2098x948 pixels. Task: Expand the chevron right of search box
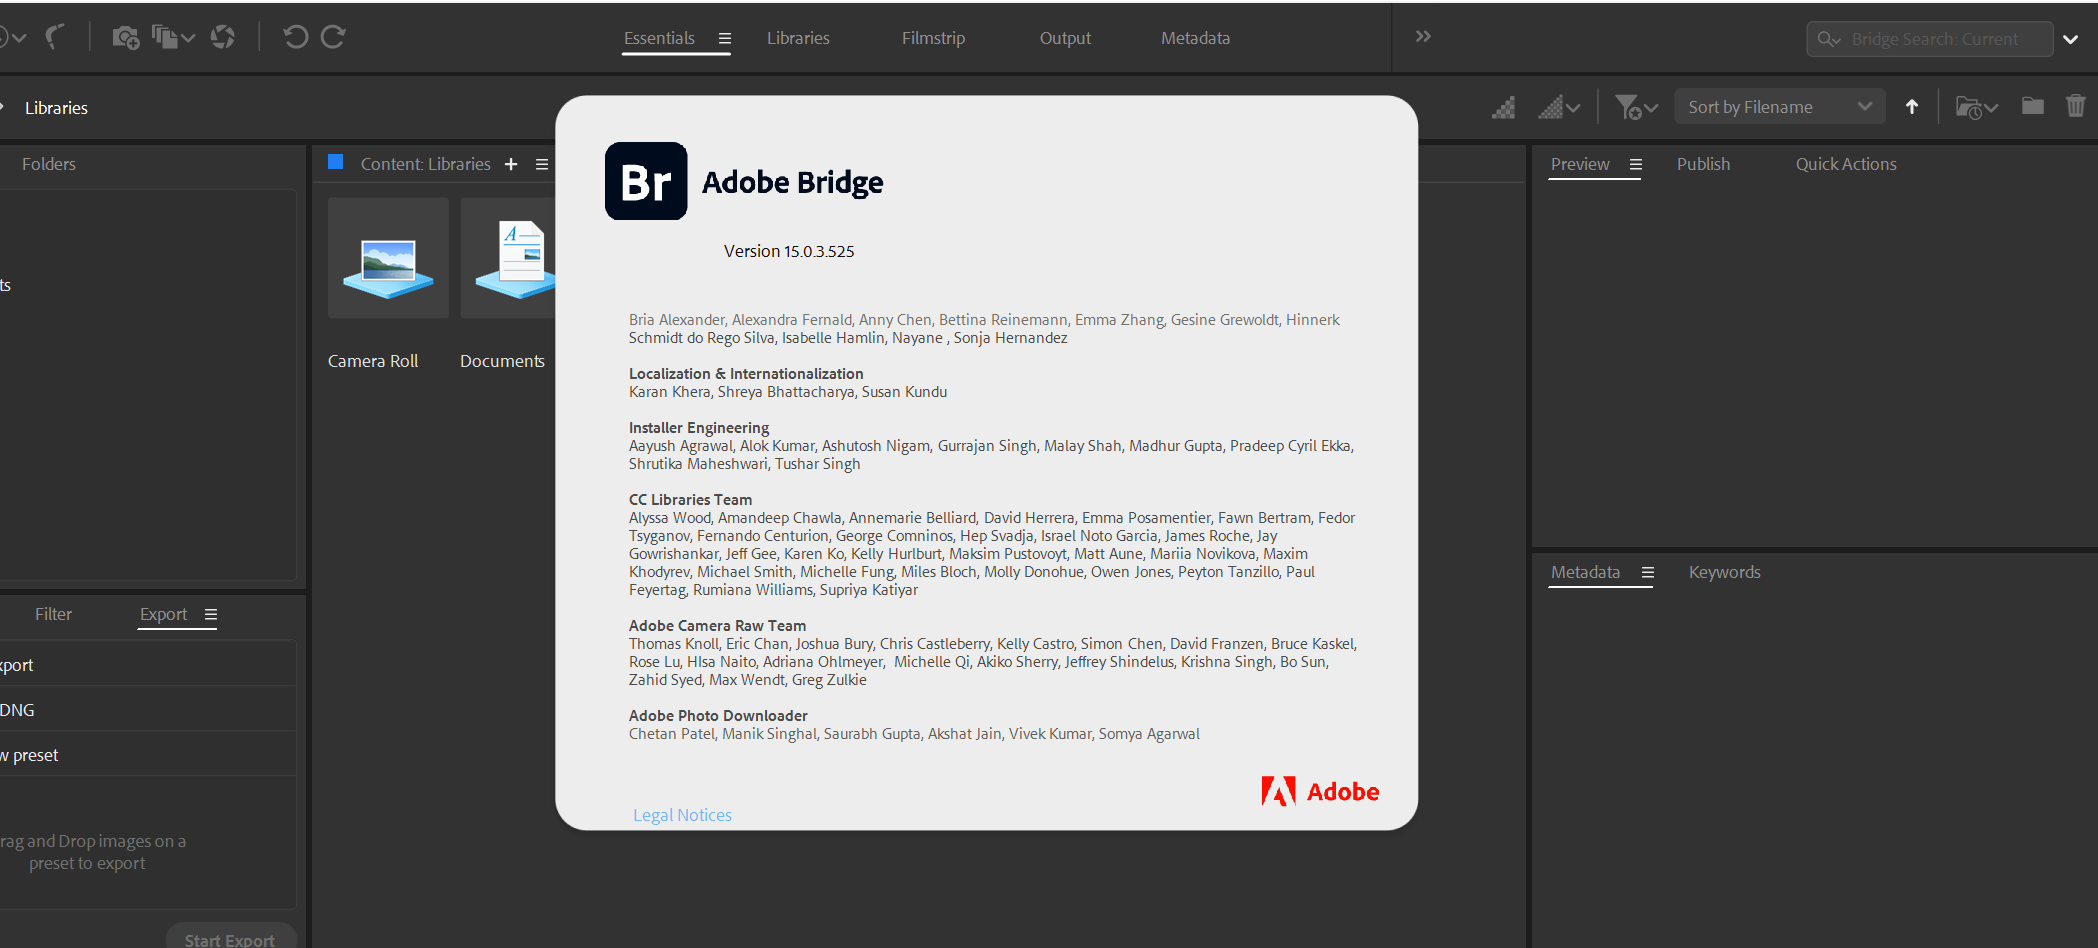(x=2071, y=39)
